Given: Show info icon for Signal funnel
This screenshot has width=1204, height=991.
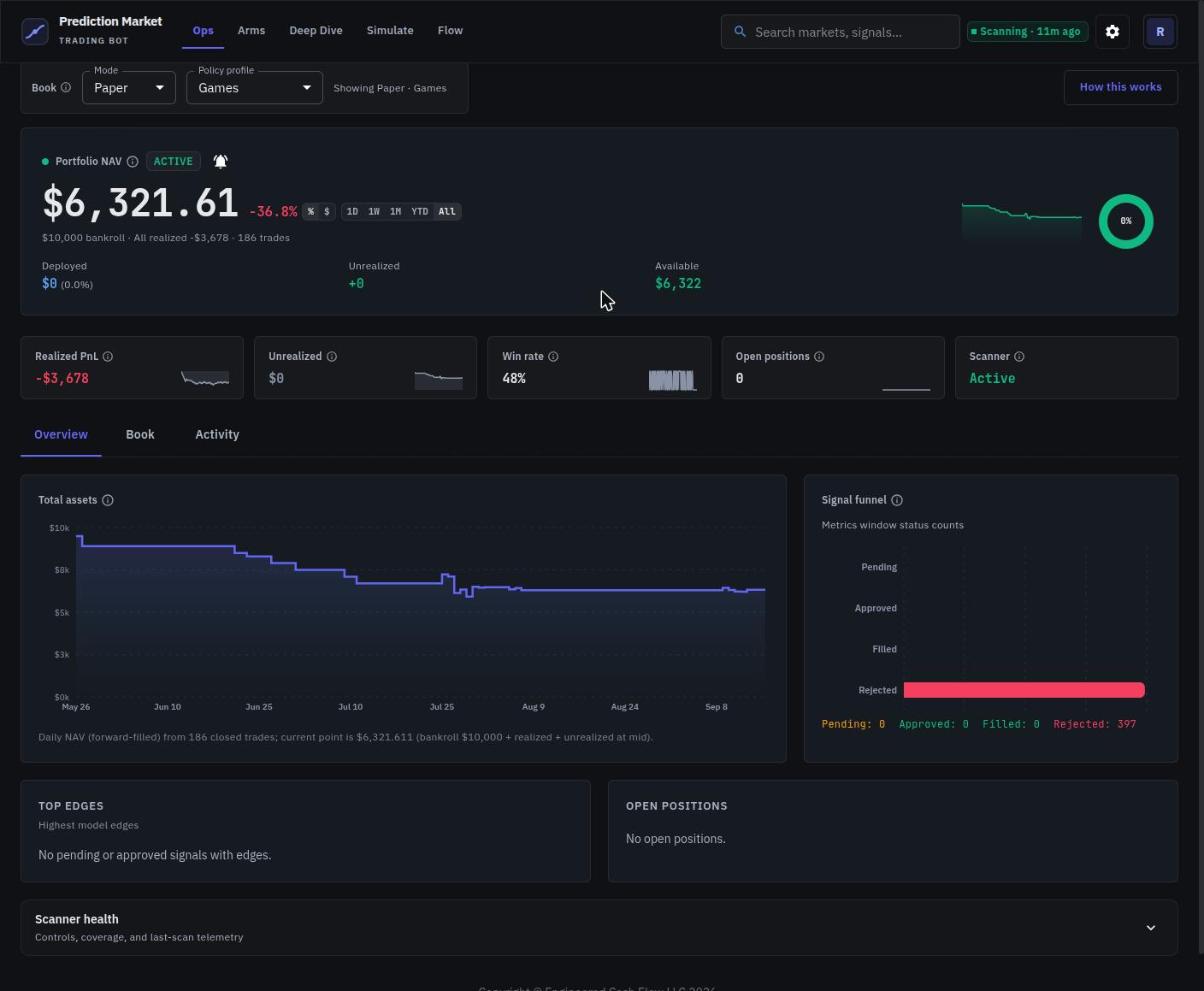Looking at the screenshot, I should click(897, 500).
